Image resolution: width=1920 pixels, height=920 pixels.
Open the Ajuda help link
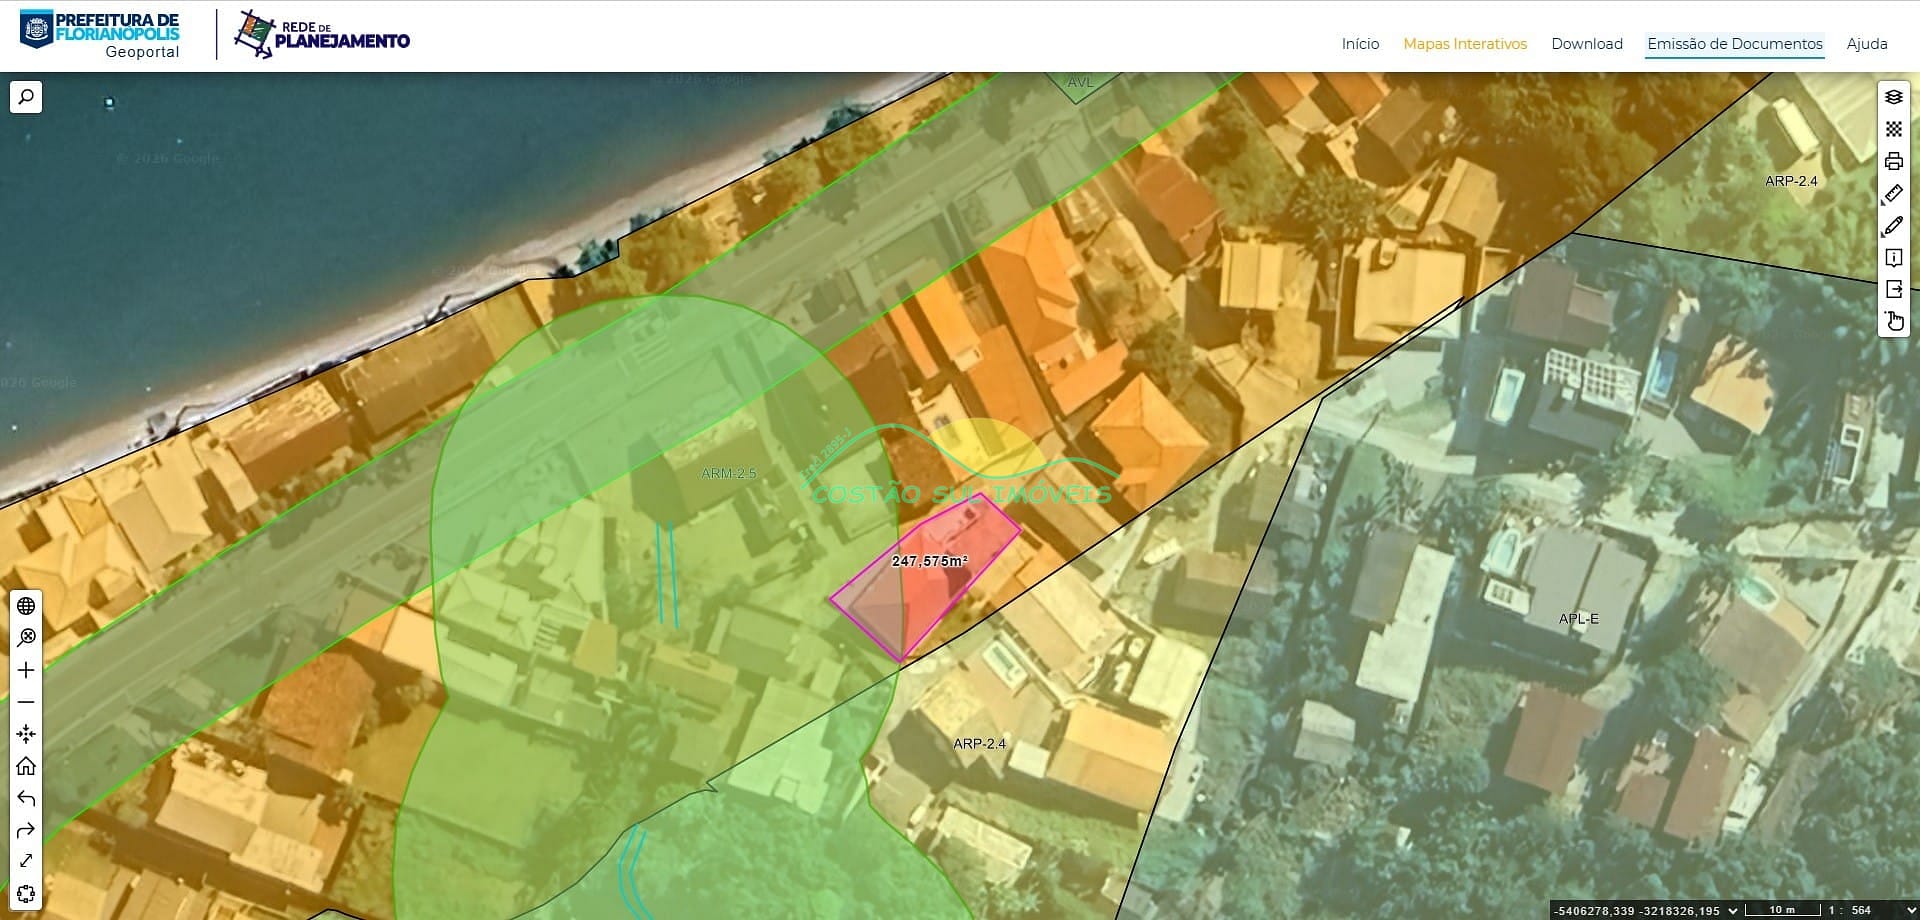(1866, 44)
